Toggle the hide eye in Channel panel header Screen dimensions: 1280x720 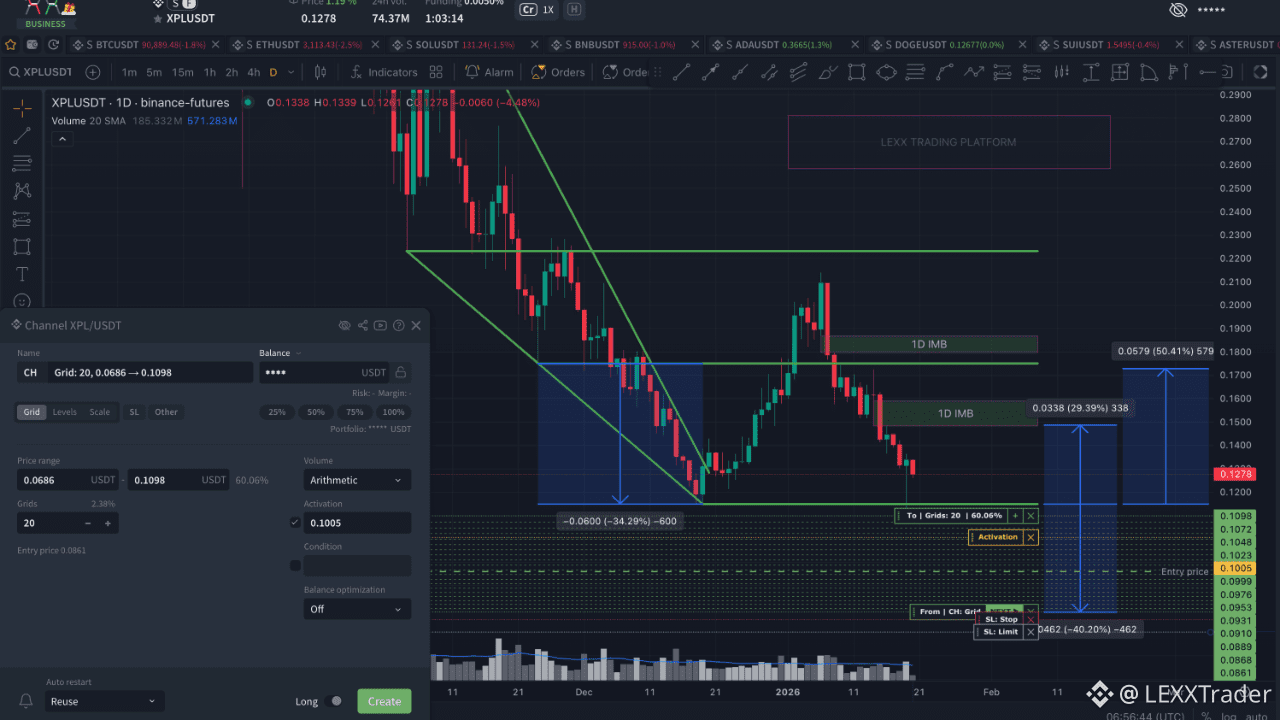tap(345, 325)
